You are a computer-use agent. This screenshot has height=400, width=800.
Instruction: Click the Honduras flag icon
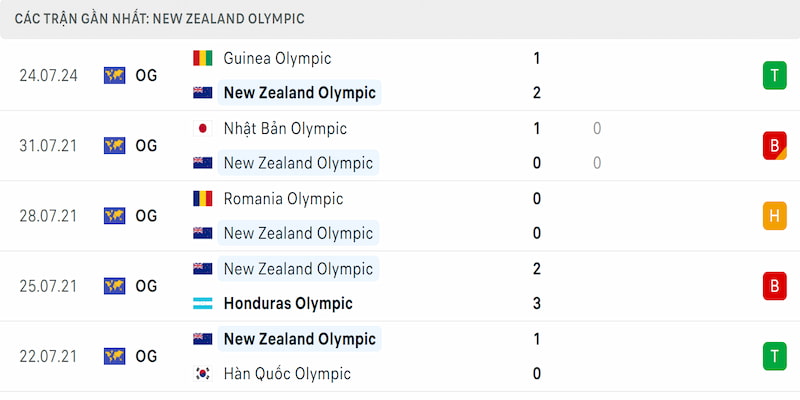point(203,304)
